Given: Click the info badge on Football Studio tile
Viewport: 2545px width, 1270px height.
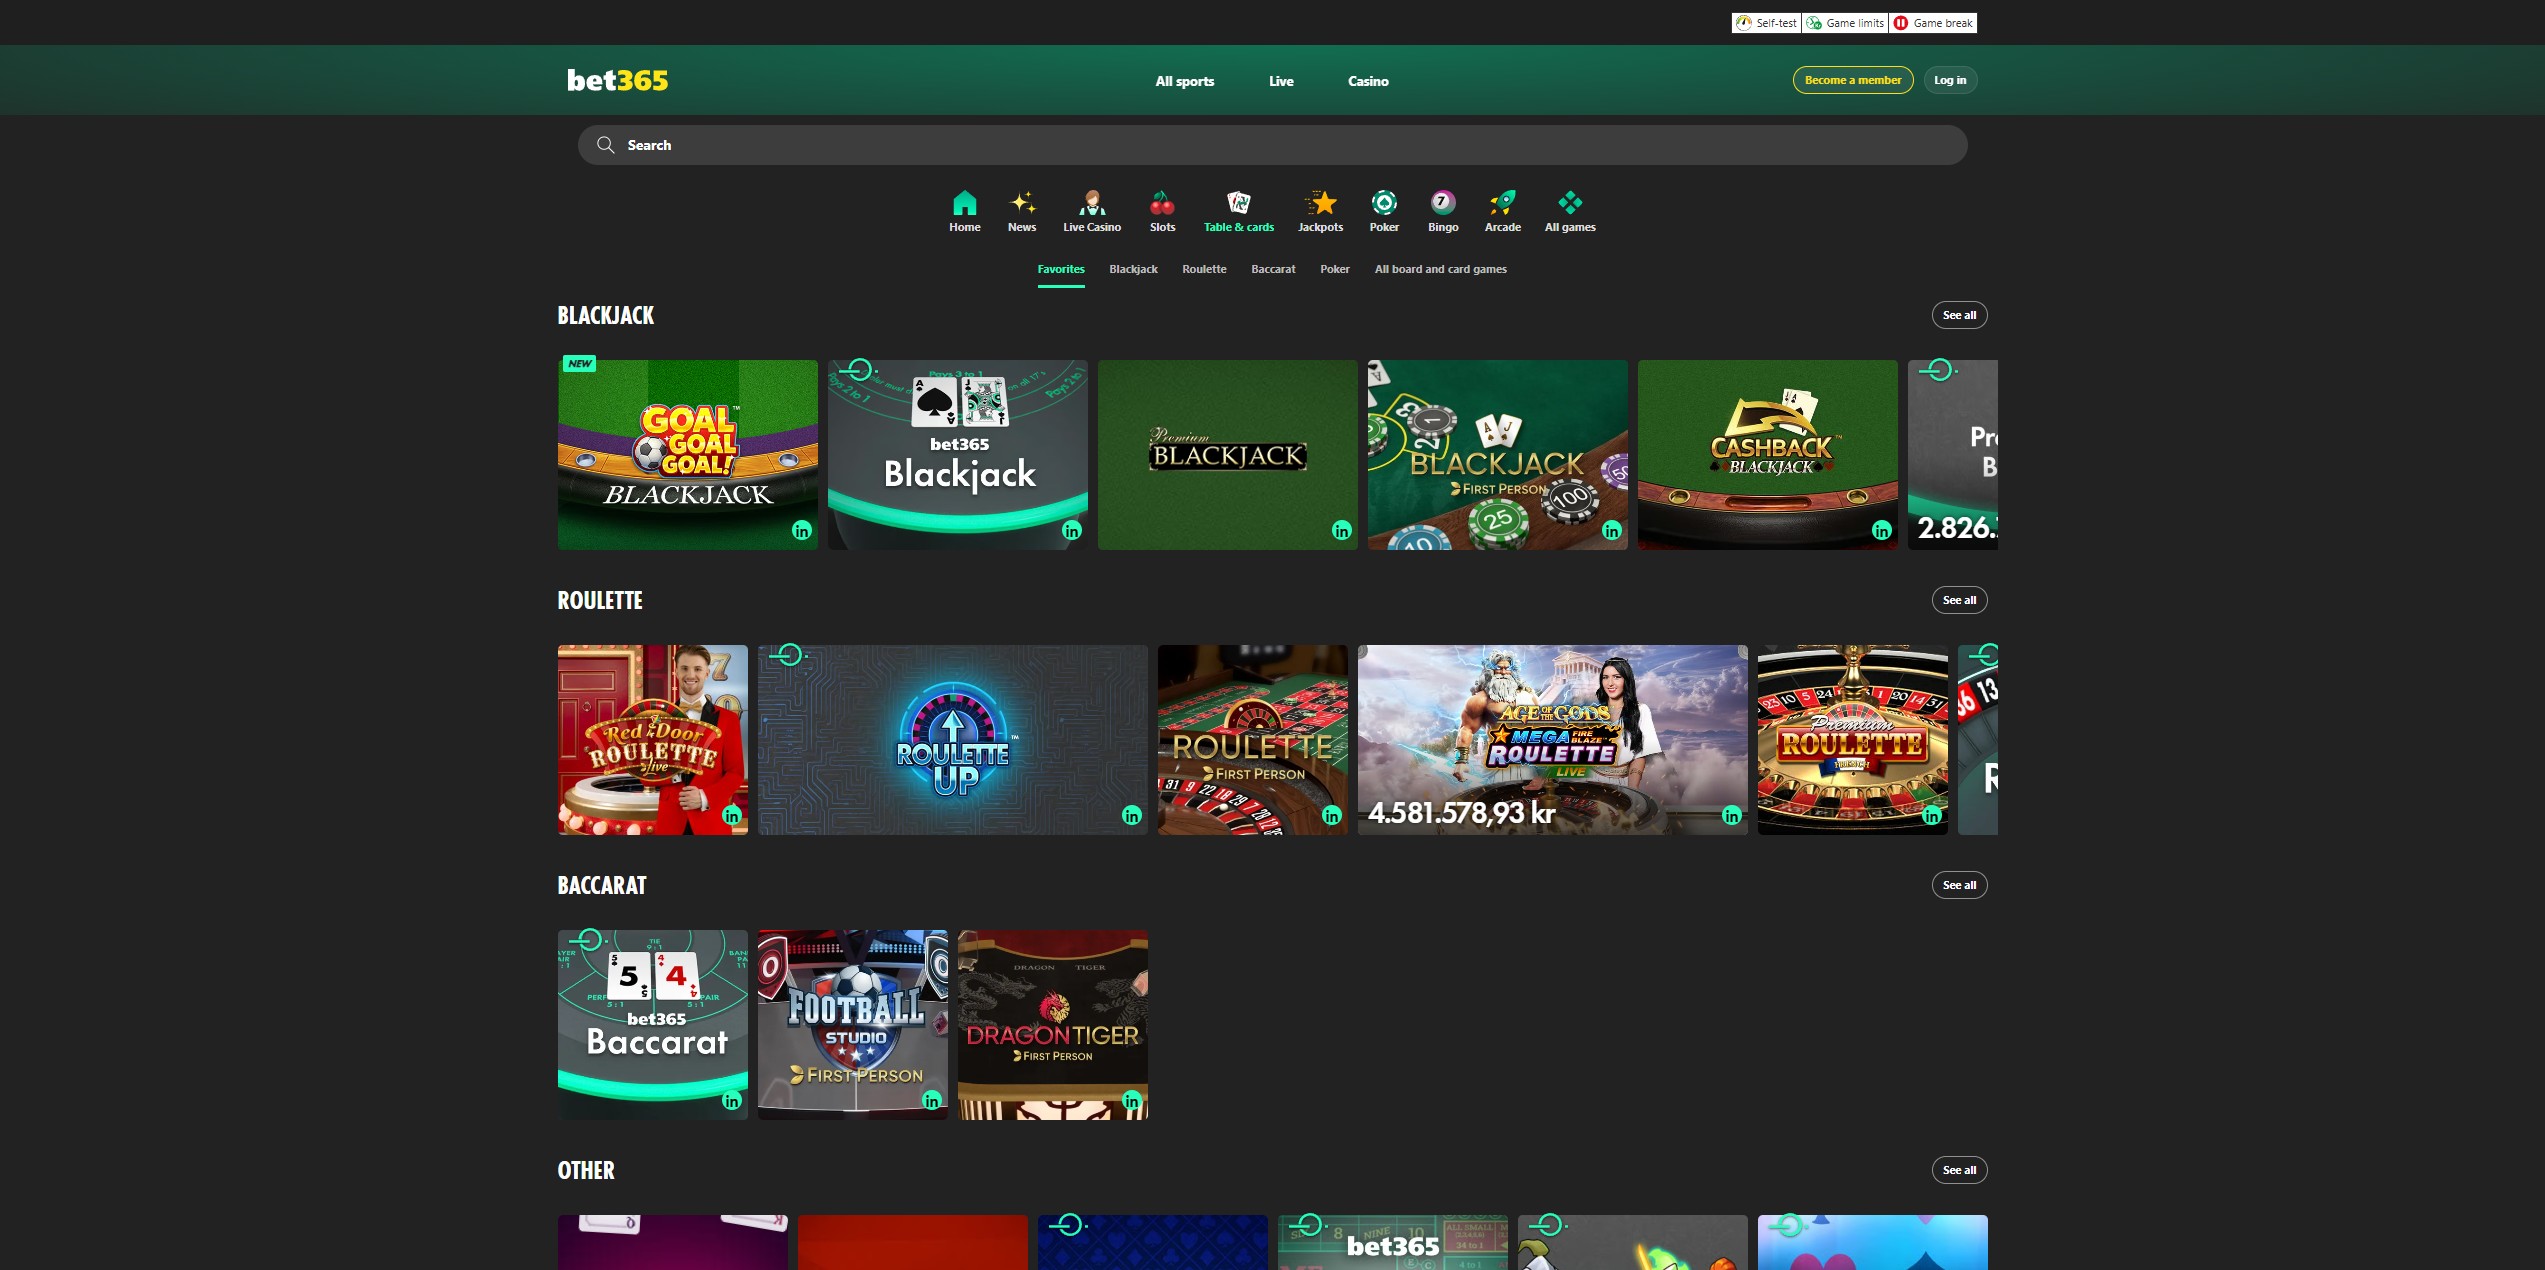Looking at the screenshot, I should tap(932, 1101).
